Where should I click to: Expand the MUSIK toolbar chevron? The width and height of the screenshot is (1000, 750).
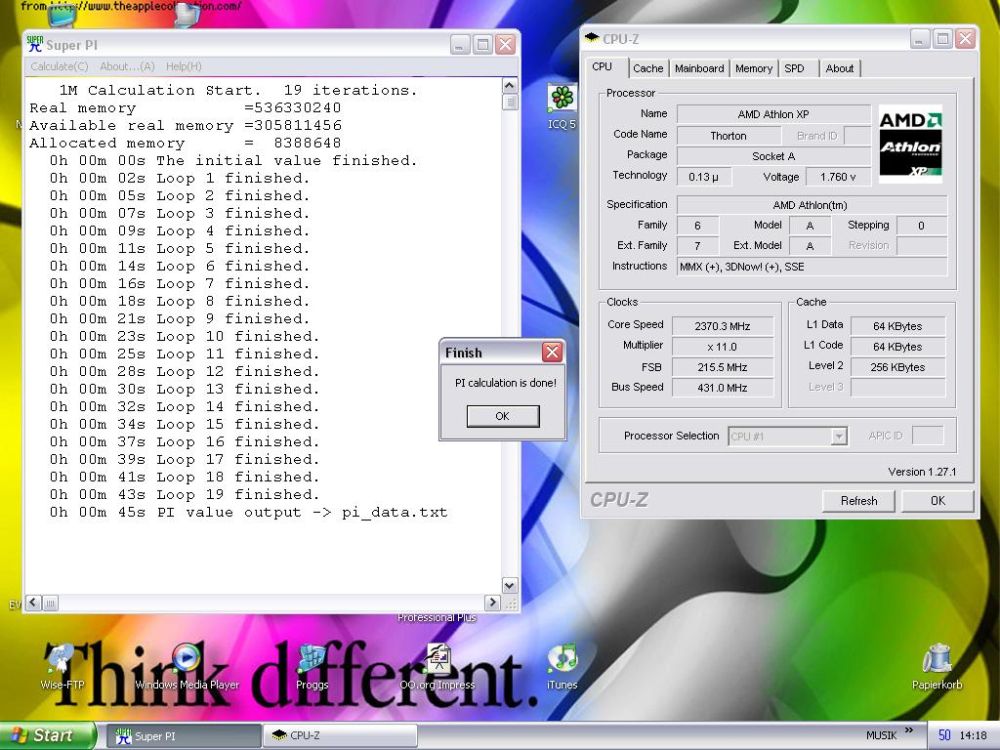pos(909,731)
